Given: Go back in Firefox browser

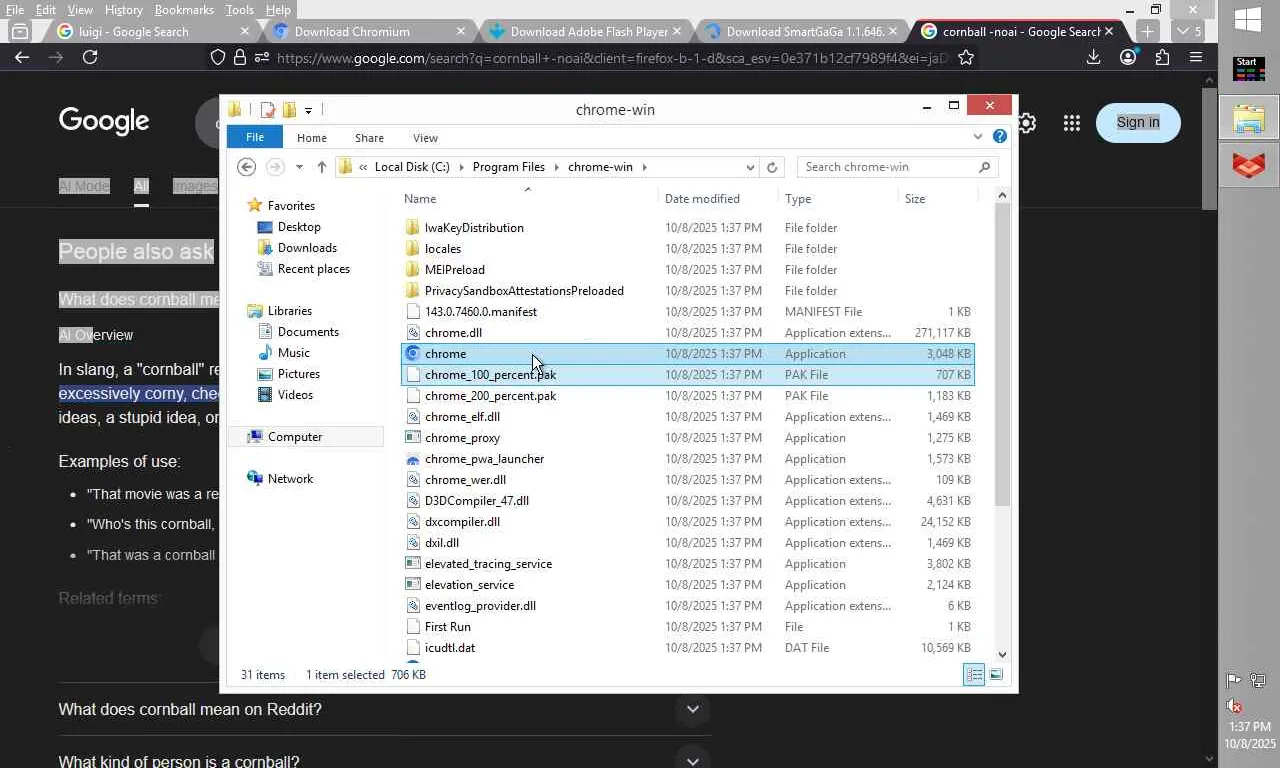Looking at the screenshot, I should 22,57.
